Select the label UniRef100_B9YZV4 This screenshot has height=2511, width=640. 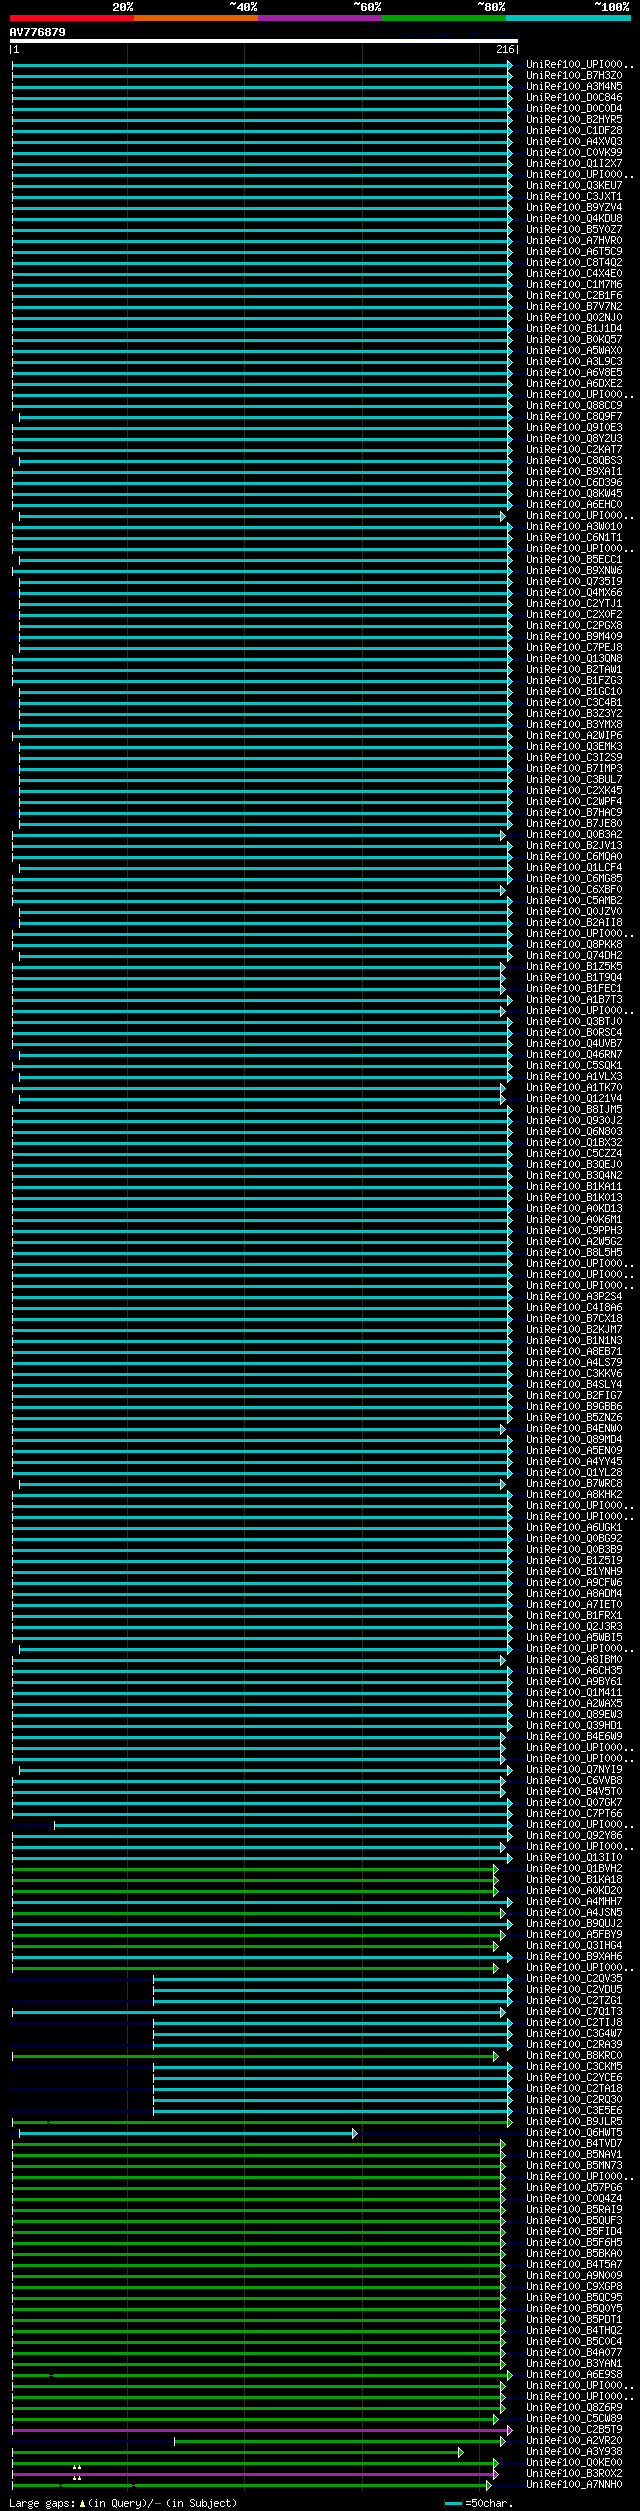(x=574, y=207)
